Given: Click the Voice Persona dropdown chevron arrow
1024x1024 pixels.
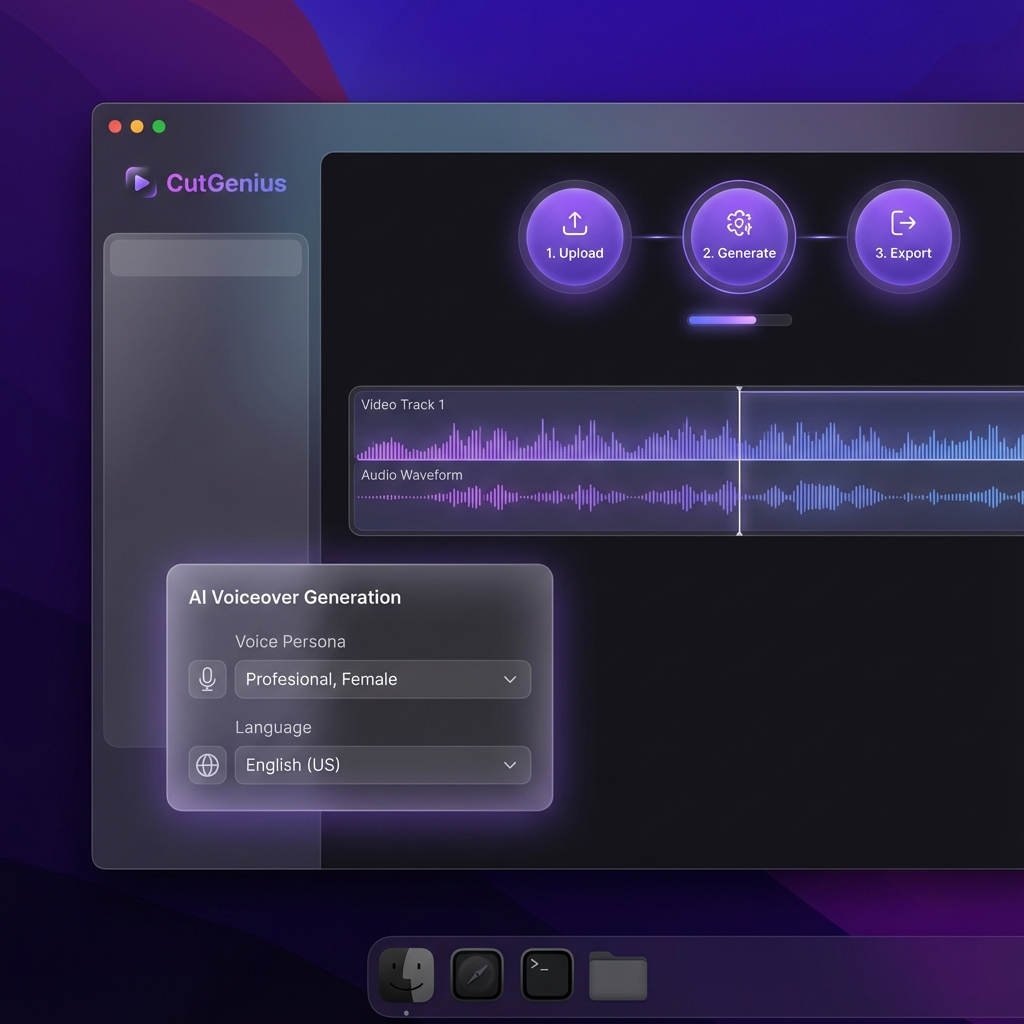Looking at the screenshot, I should pos(510,679).
